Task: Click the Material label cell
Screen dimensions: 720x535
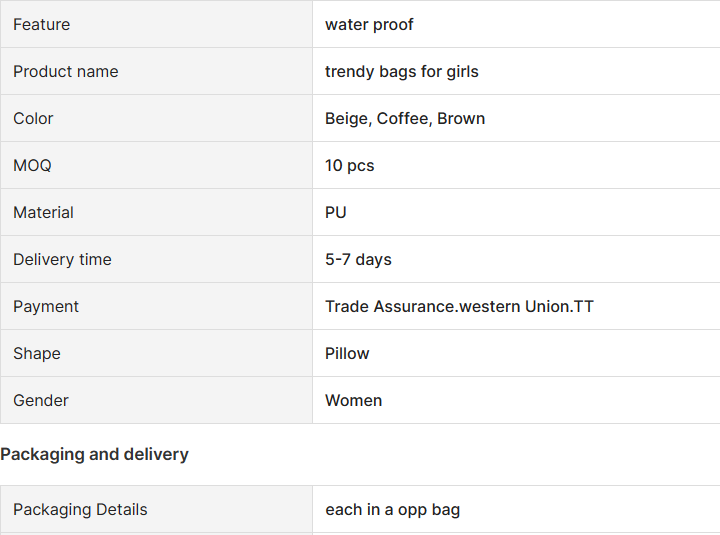Action: [156, 212]
